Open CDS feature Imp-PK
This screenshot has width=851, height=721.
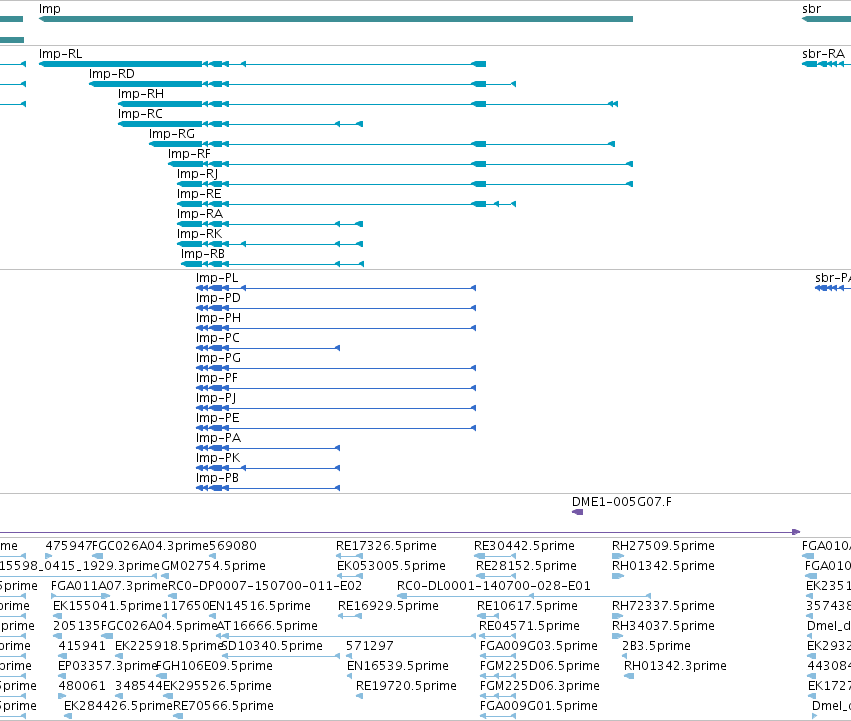click(x=218, y=459)
